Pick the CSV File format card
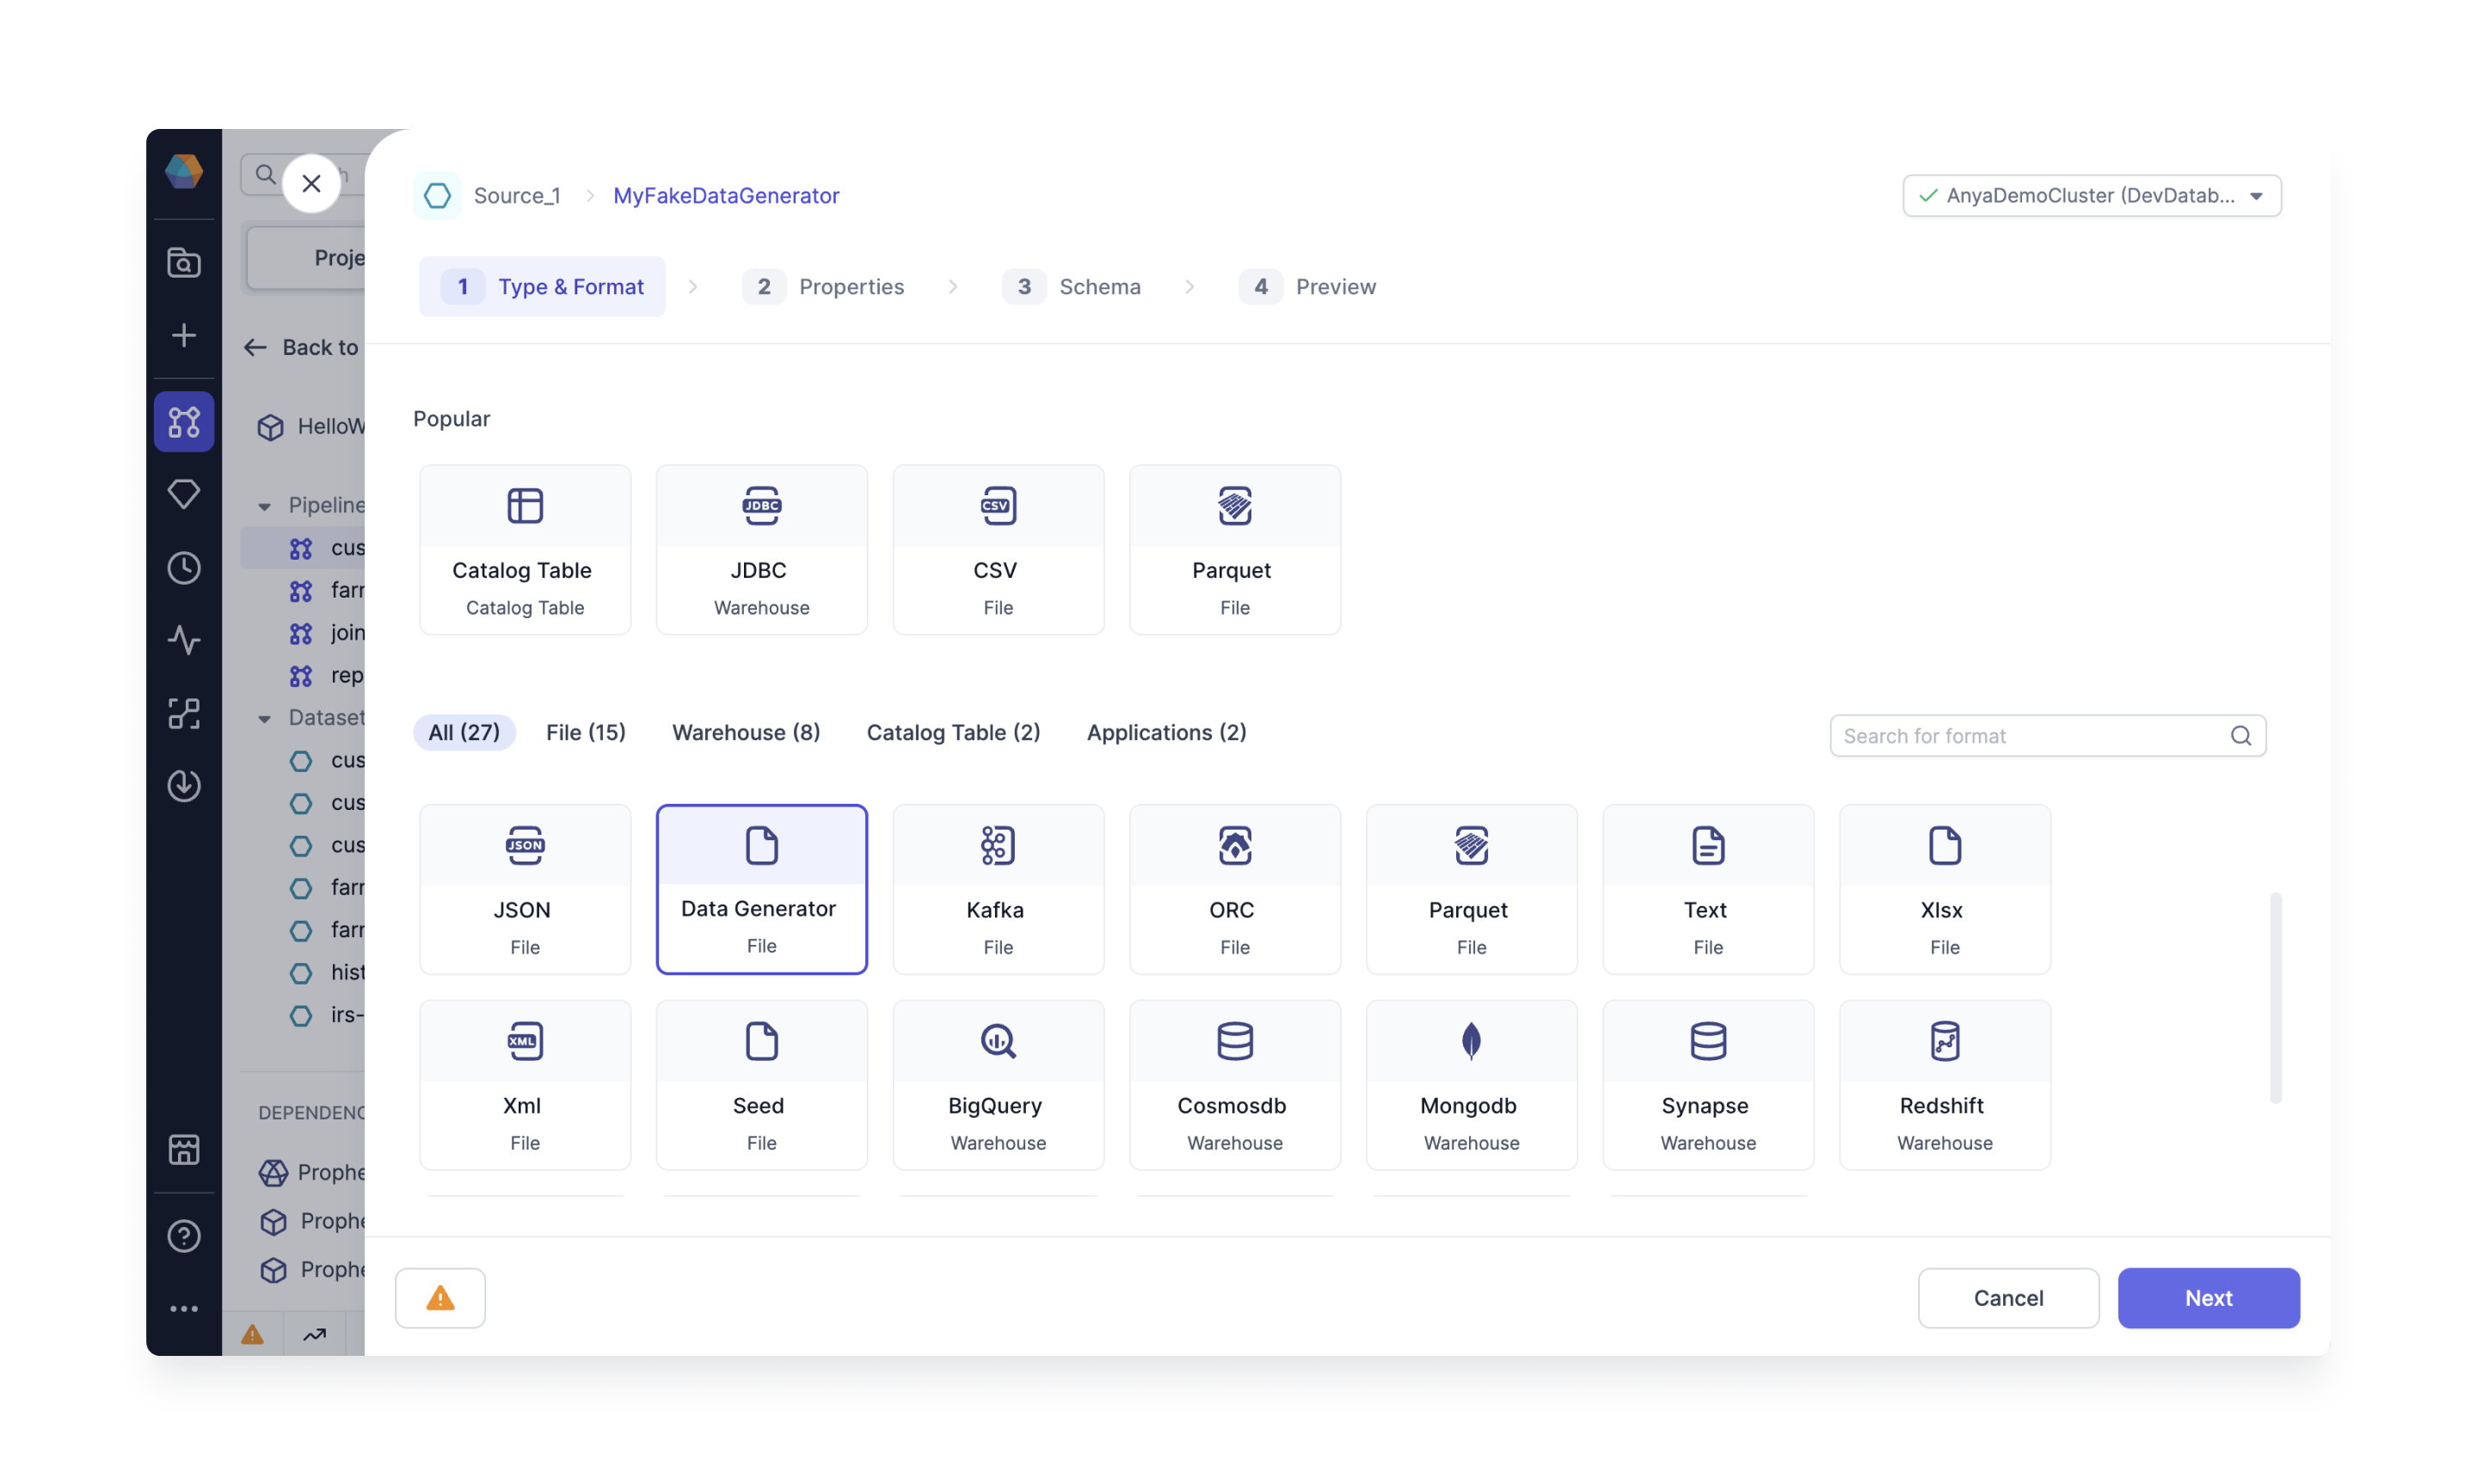Image resolution: width=2477 pixels, height=1484 pixels. 998,549
